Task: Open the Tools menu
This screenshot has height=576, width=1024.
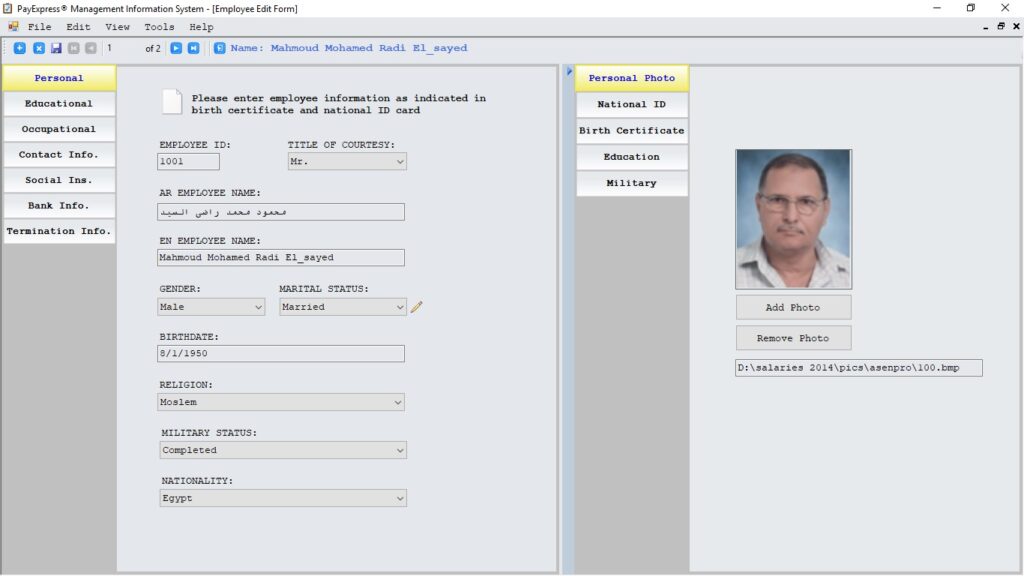Action: click(x=159, y=27)
